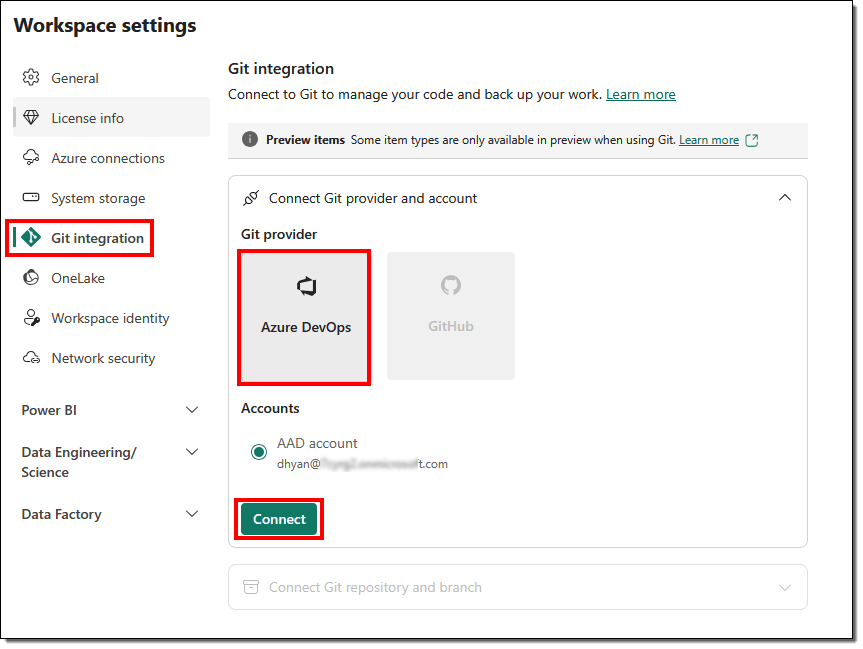Expand the Power BI settings section
The width and height of the screenshot is (863, 649).
click(x=192, y=410)
